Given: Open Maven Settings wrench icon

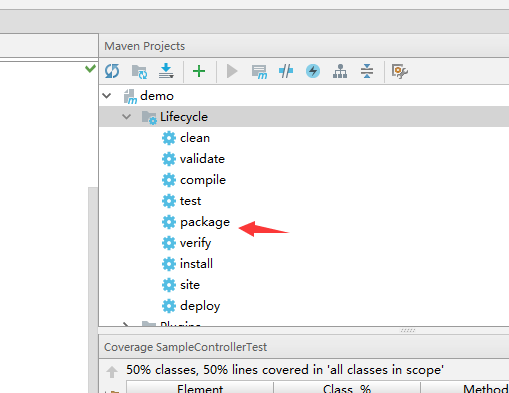Looking at the screenshot, I should (x=400, y=71).
